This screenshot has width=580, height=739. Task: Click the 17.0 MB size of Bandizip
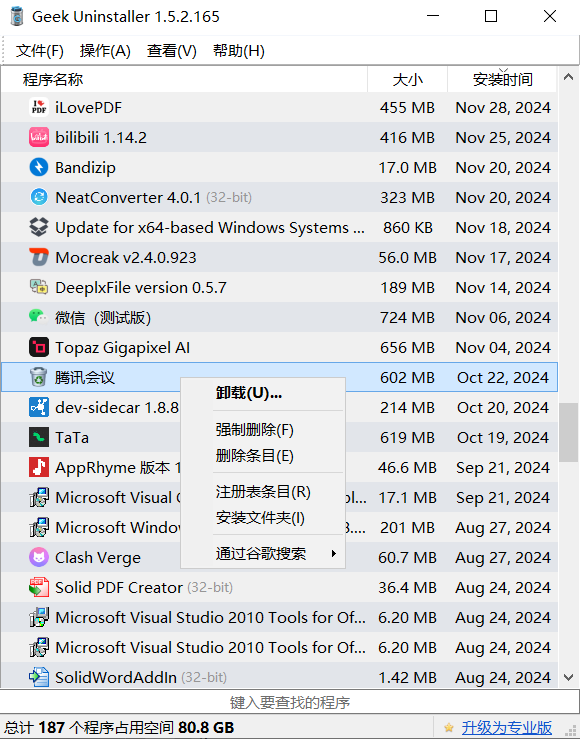click(x=408, y=167)
